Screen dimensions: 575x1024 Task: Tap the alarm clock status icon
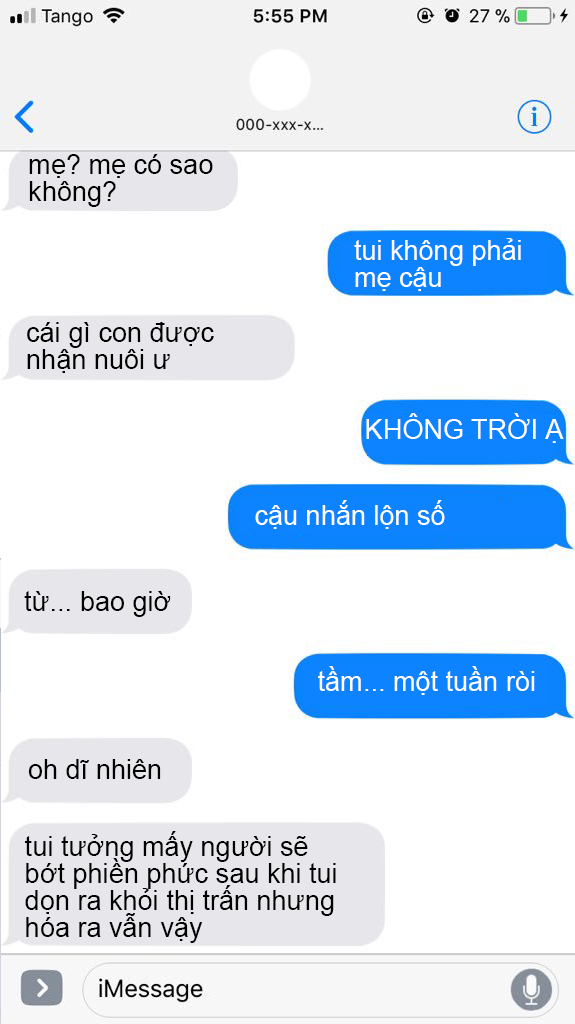[452, 16]
